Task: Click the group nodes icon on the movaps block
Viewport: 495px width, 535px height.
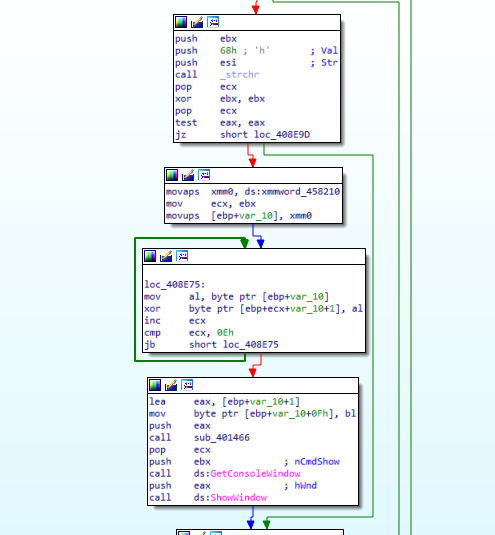Action: tap(204, 175)
